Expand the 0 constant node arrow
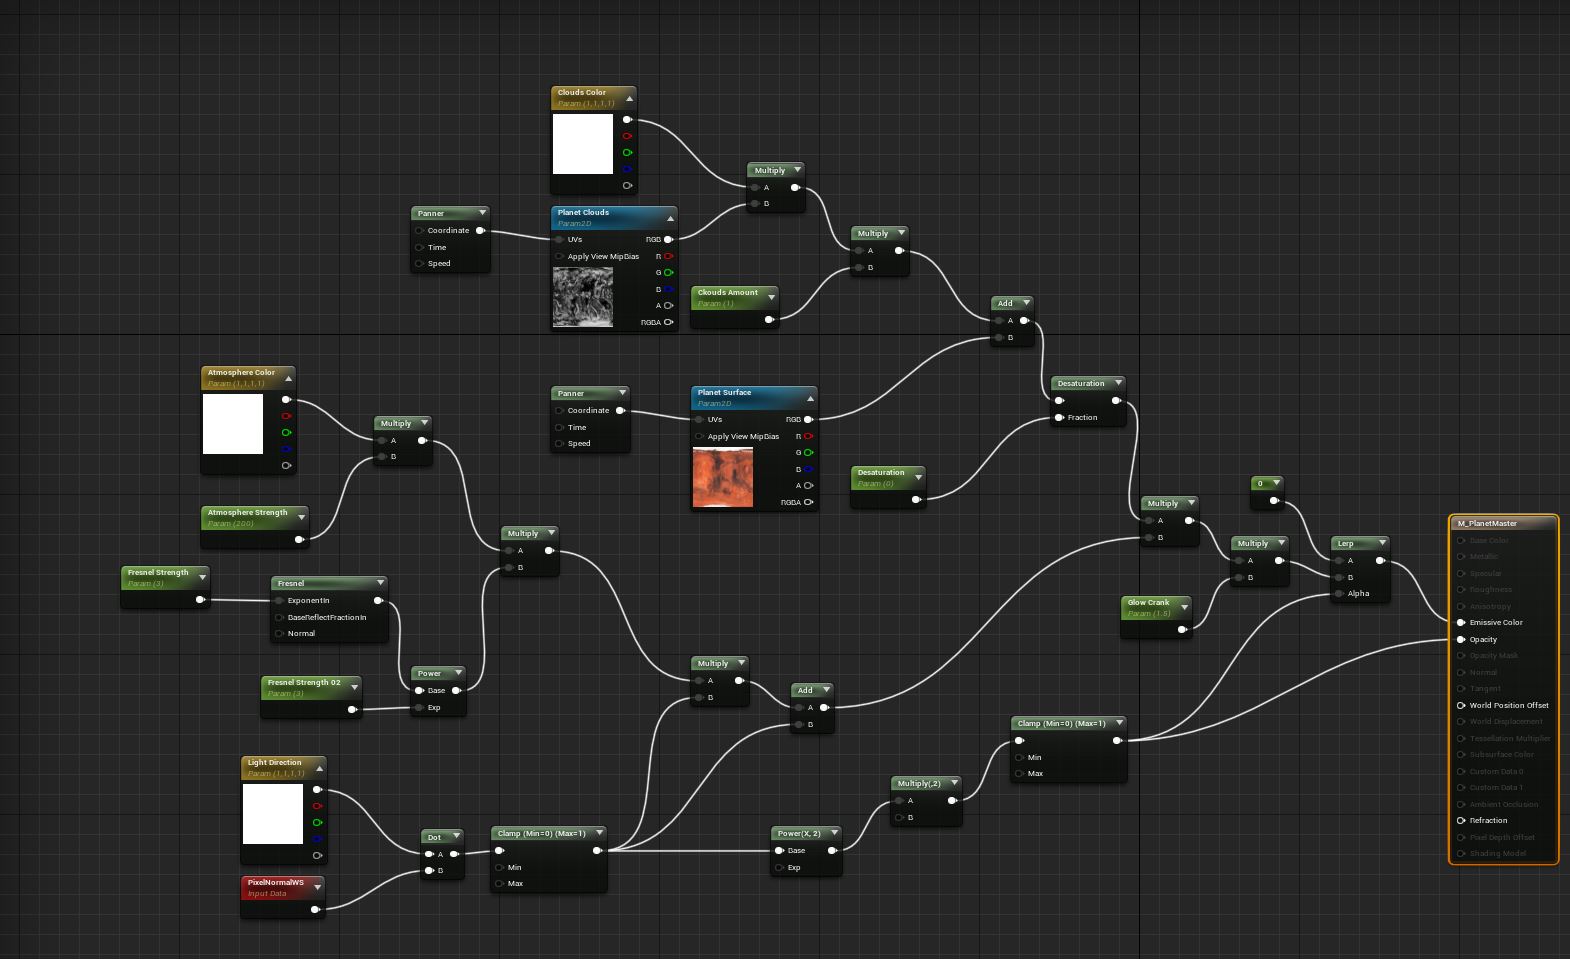 pos(1276,483)
